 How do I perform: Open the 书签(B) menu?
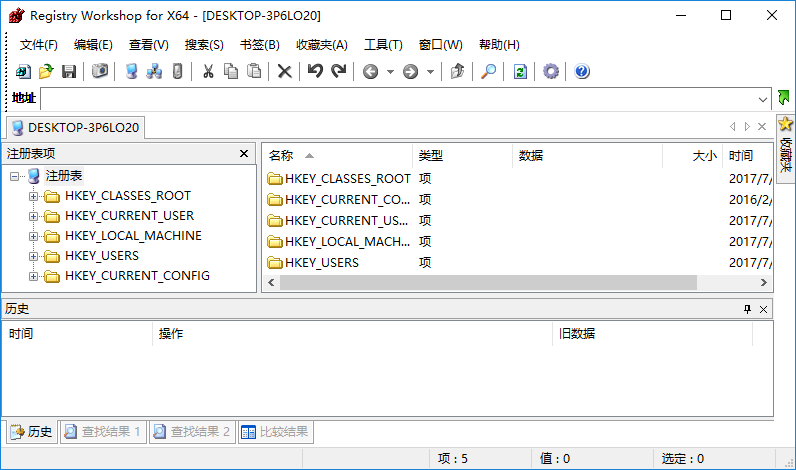259,45
